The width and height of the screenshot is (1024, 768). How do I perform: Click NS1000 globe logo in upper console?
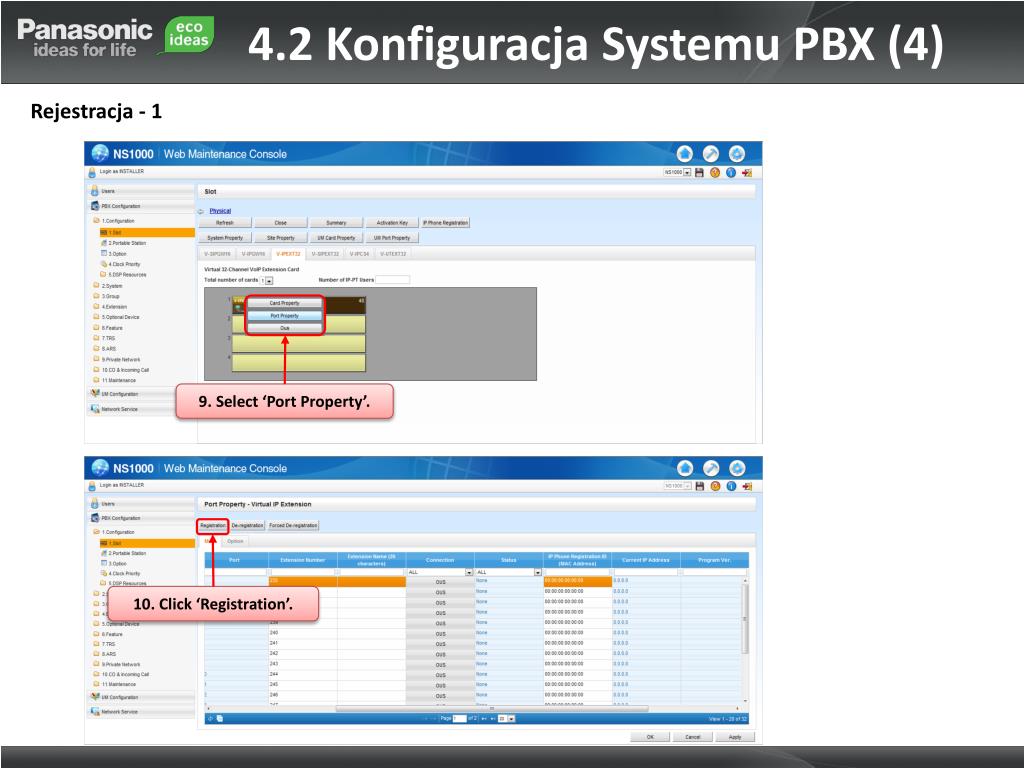click(100, 153)
